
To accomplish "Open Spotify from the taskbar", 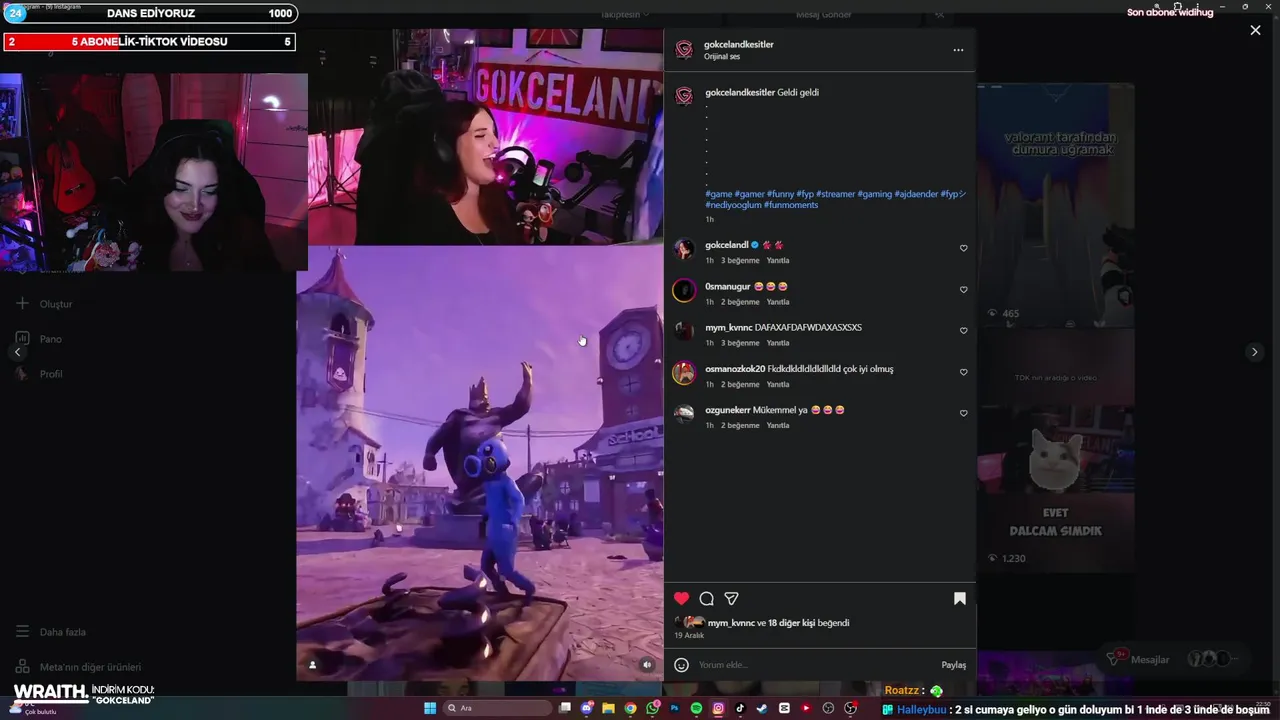I will pyautogui.click(x=696, y=708).
